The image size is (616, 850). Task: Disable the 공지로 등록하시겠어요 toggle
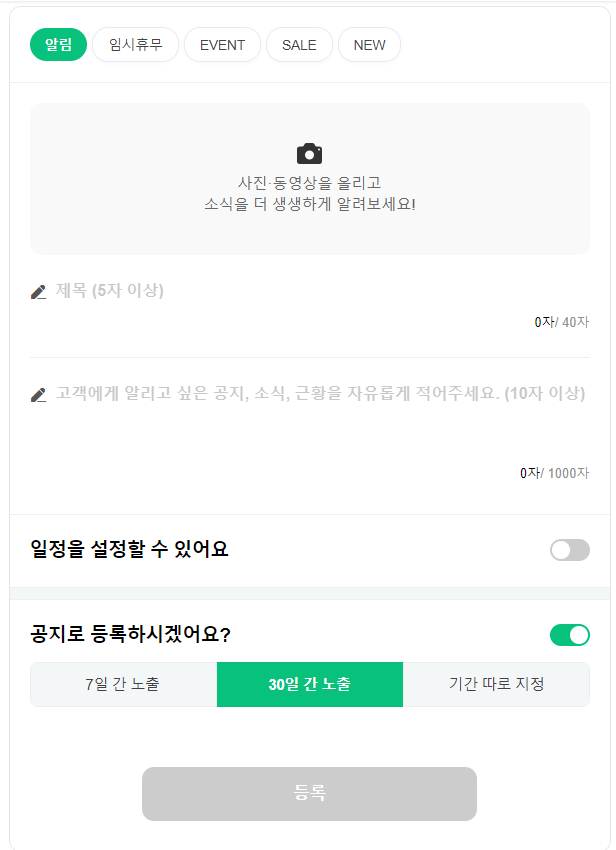pyautogui.click(x=570, y=635)
